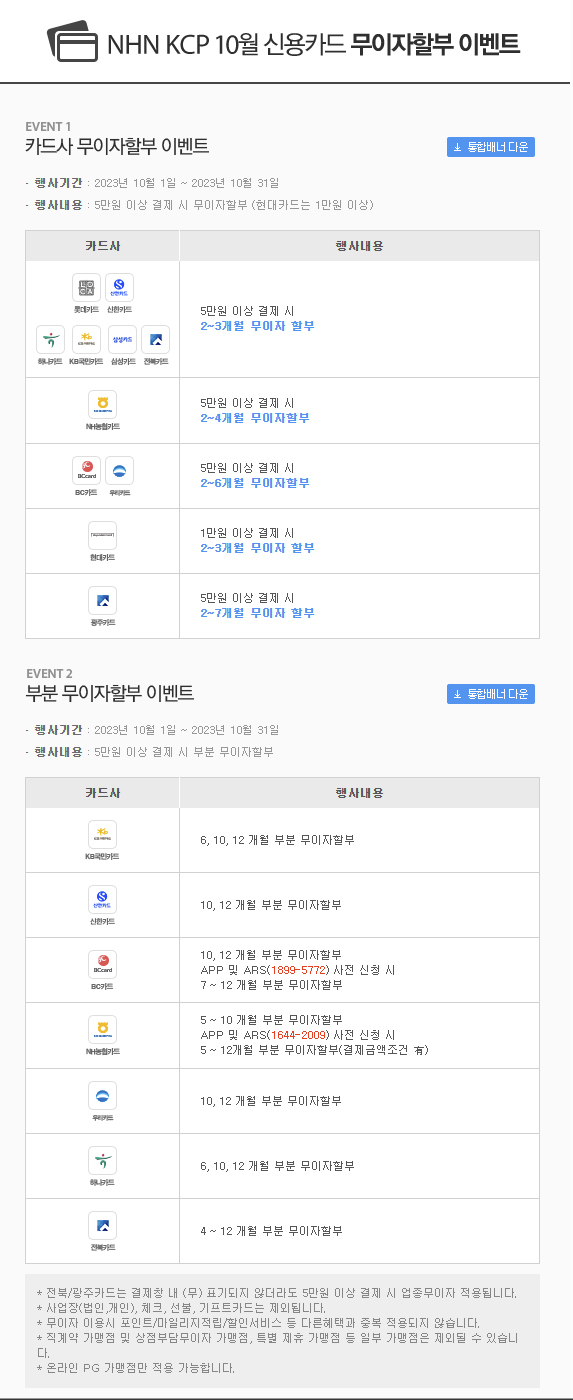Download the 통합배너 for EVENT 2
Screen dimensions: 573x1400
click(x=491, y=694)
